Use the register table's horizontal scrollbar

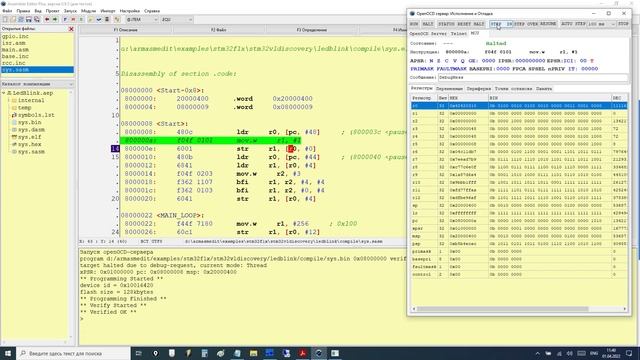pyautogui.click(x=502, y=309)
